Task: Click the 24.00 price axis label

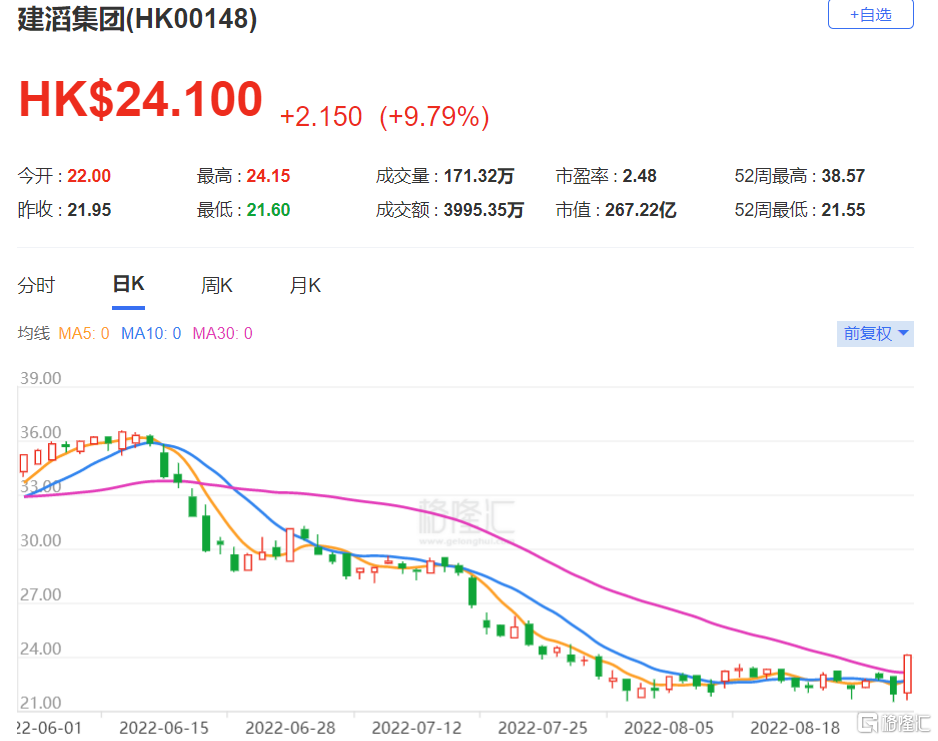Action: [x=41, y=649]
